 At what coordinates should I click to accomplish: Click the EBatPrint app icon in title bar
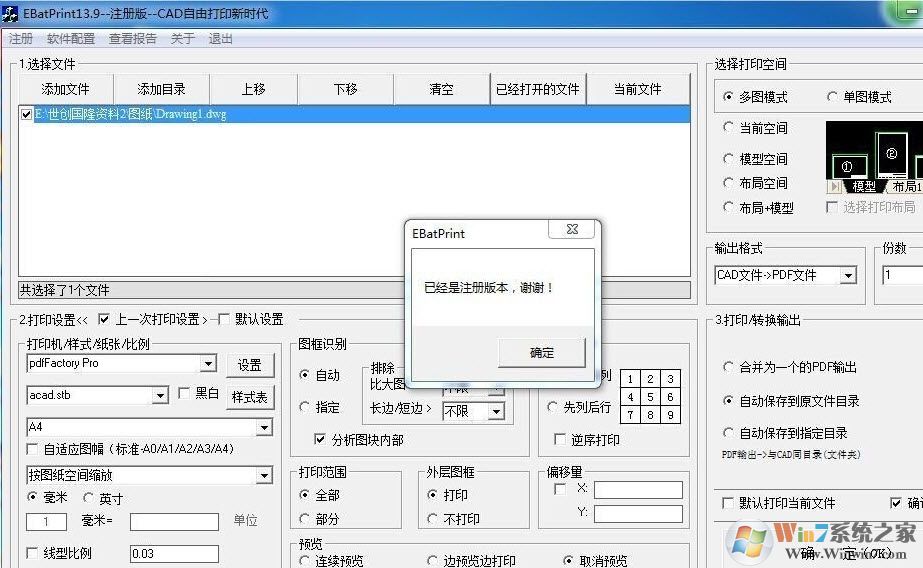point(10,13)
